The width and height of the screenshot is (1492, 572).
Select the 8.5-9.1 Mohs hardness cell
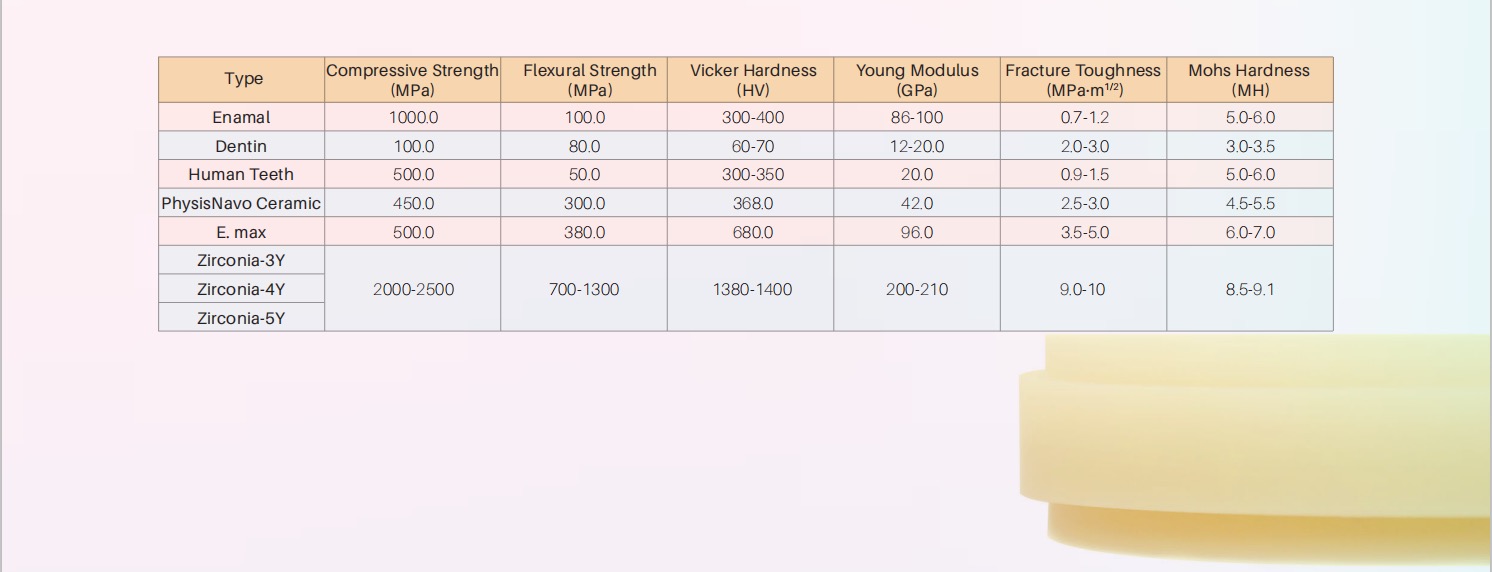tap(1250, 289)
